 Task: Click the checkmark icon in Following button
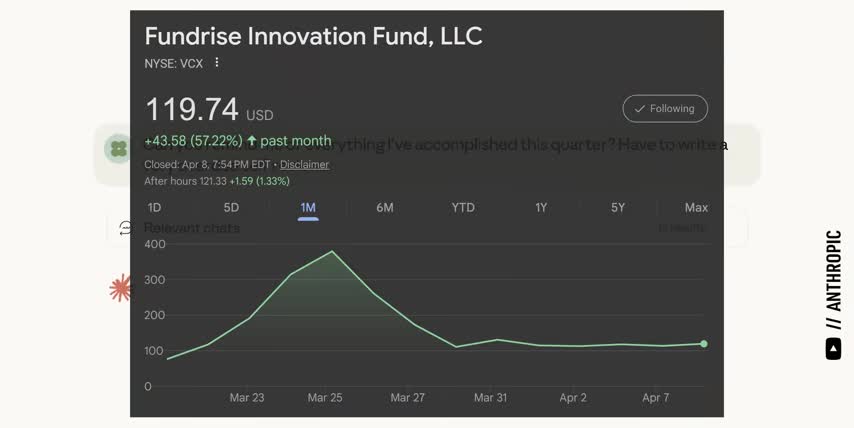coord(640,109)
